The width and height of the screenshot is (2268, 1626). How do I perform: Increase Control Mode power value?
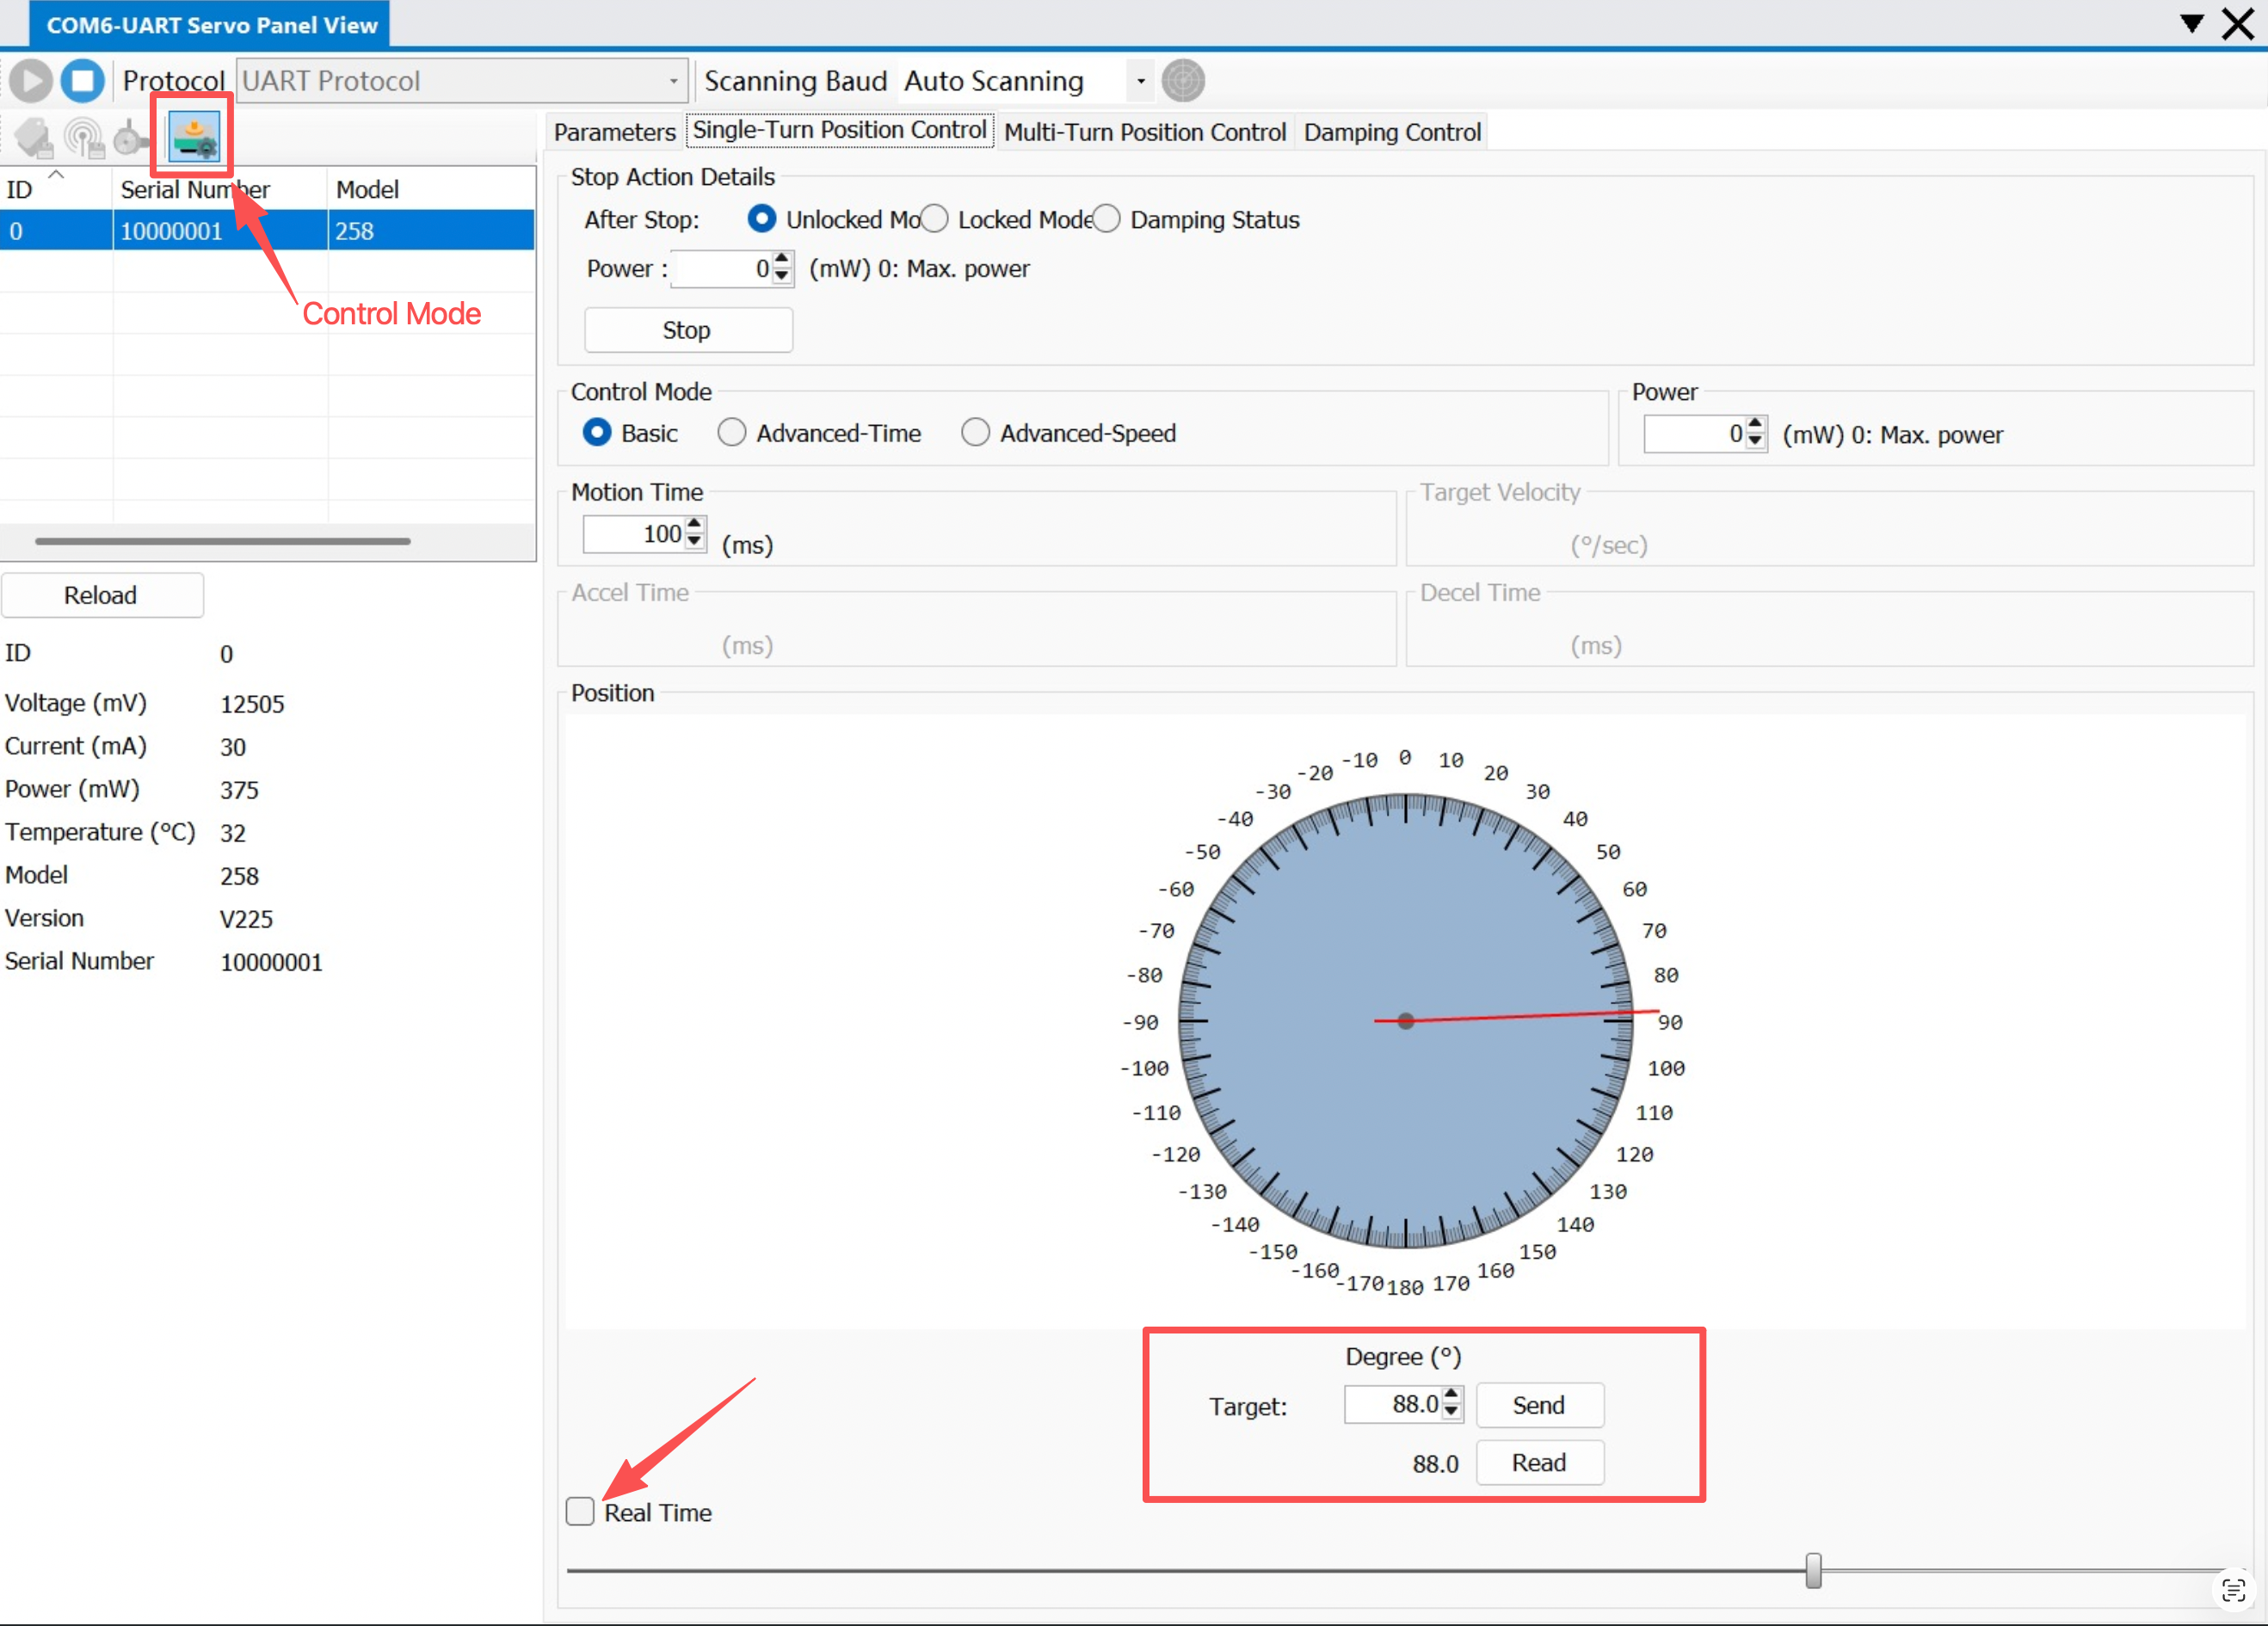(1755, 425)
